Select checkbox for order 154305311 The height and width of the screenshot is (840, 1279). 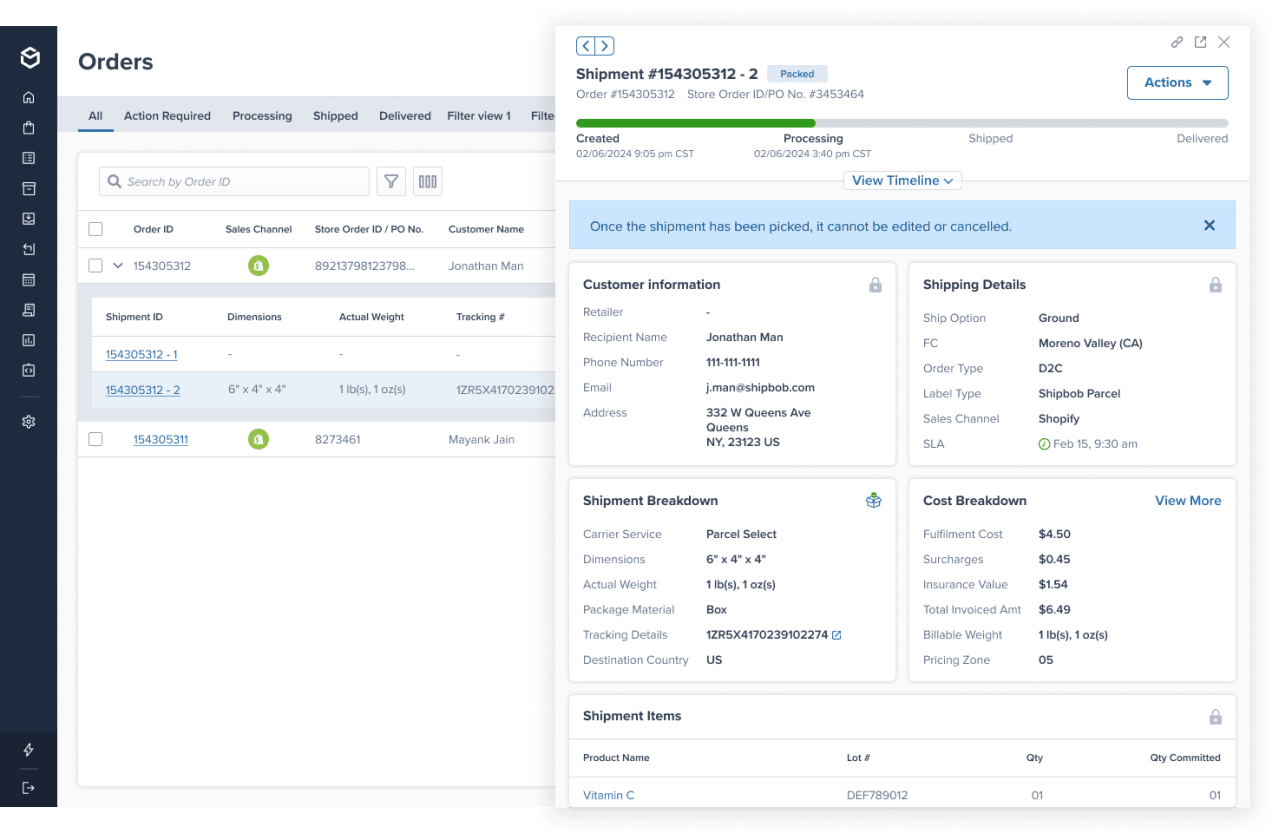(95, 439)
